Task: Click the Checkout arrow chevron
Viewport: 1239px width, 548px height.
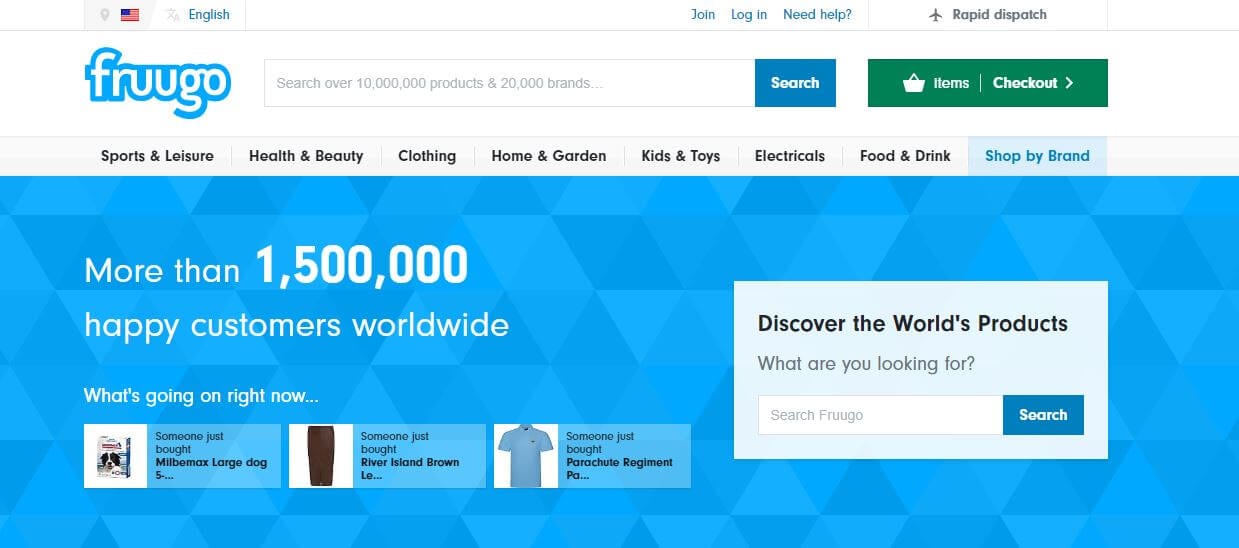Action: coord(1069,83)
